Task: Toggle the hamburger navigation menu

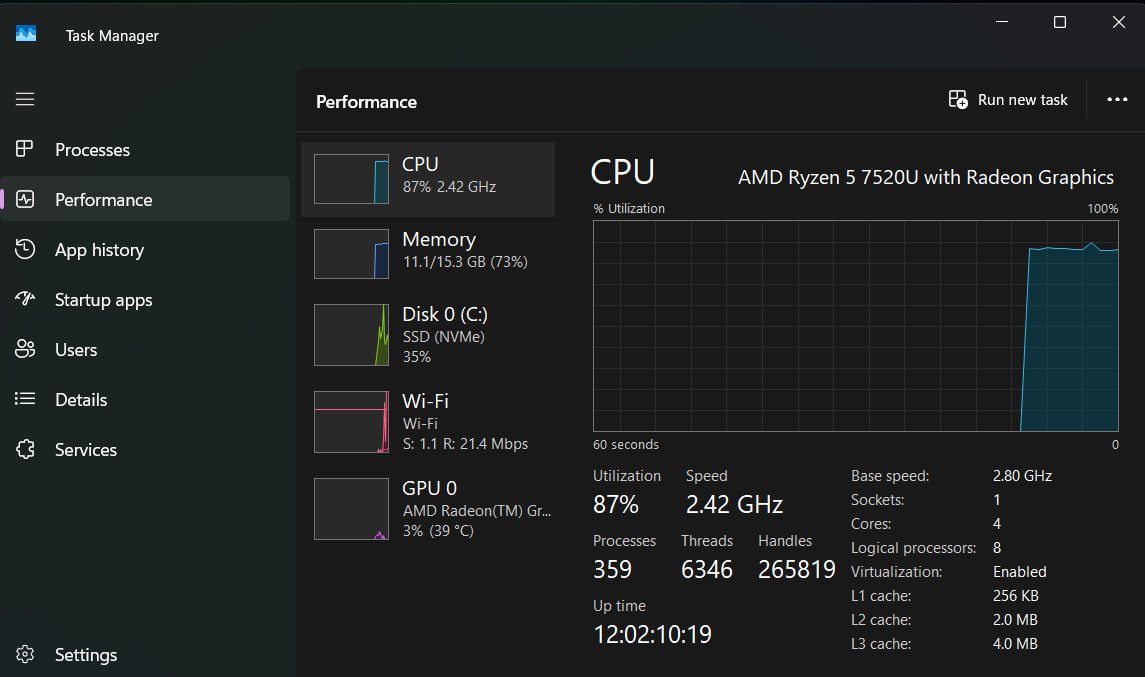Action: [25, 99]
